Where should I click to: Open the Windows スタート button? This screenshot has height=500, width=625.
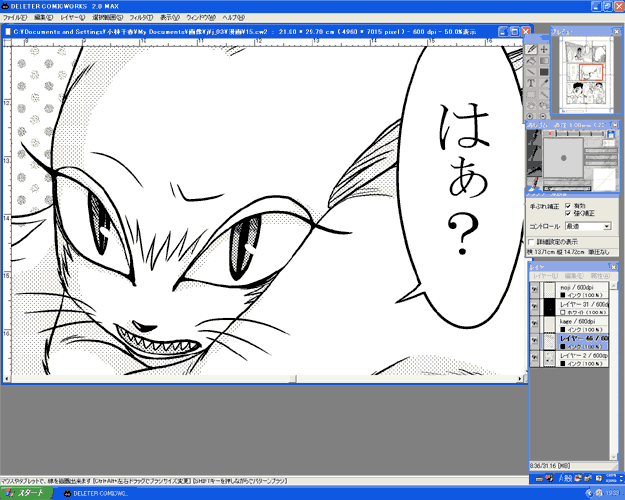pos(26,493)
